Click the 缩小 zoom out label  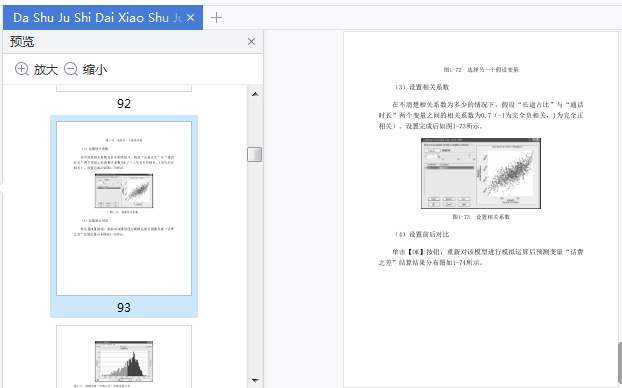[x=95, y=69]
